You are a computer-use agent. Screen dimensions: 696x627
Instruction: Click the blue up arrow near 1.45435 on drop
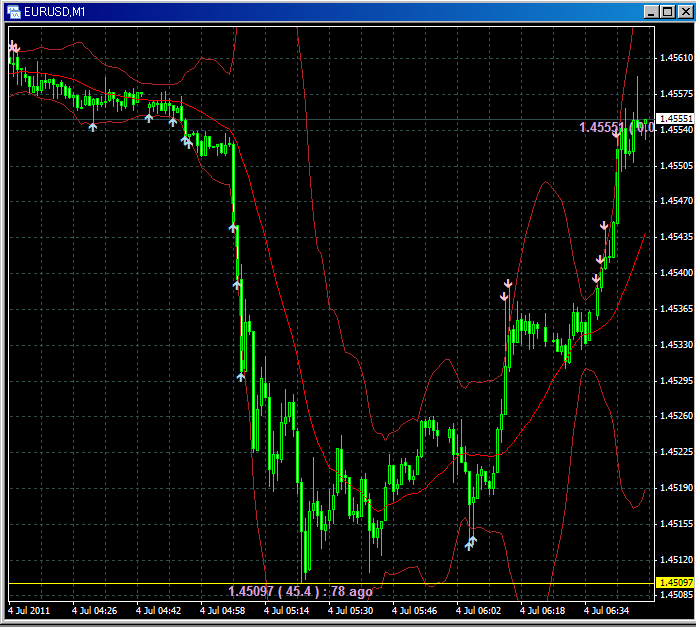pyautogui.click(x=233, y=228)
